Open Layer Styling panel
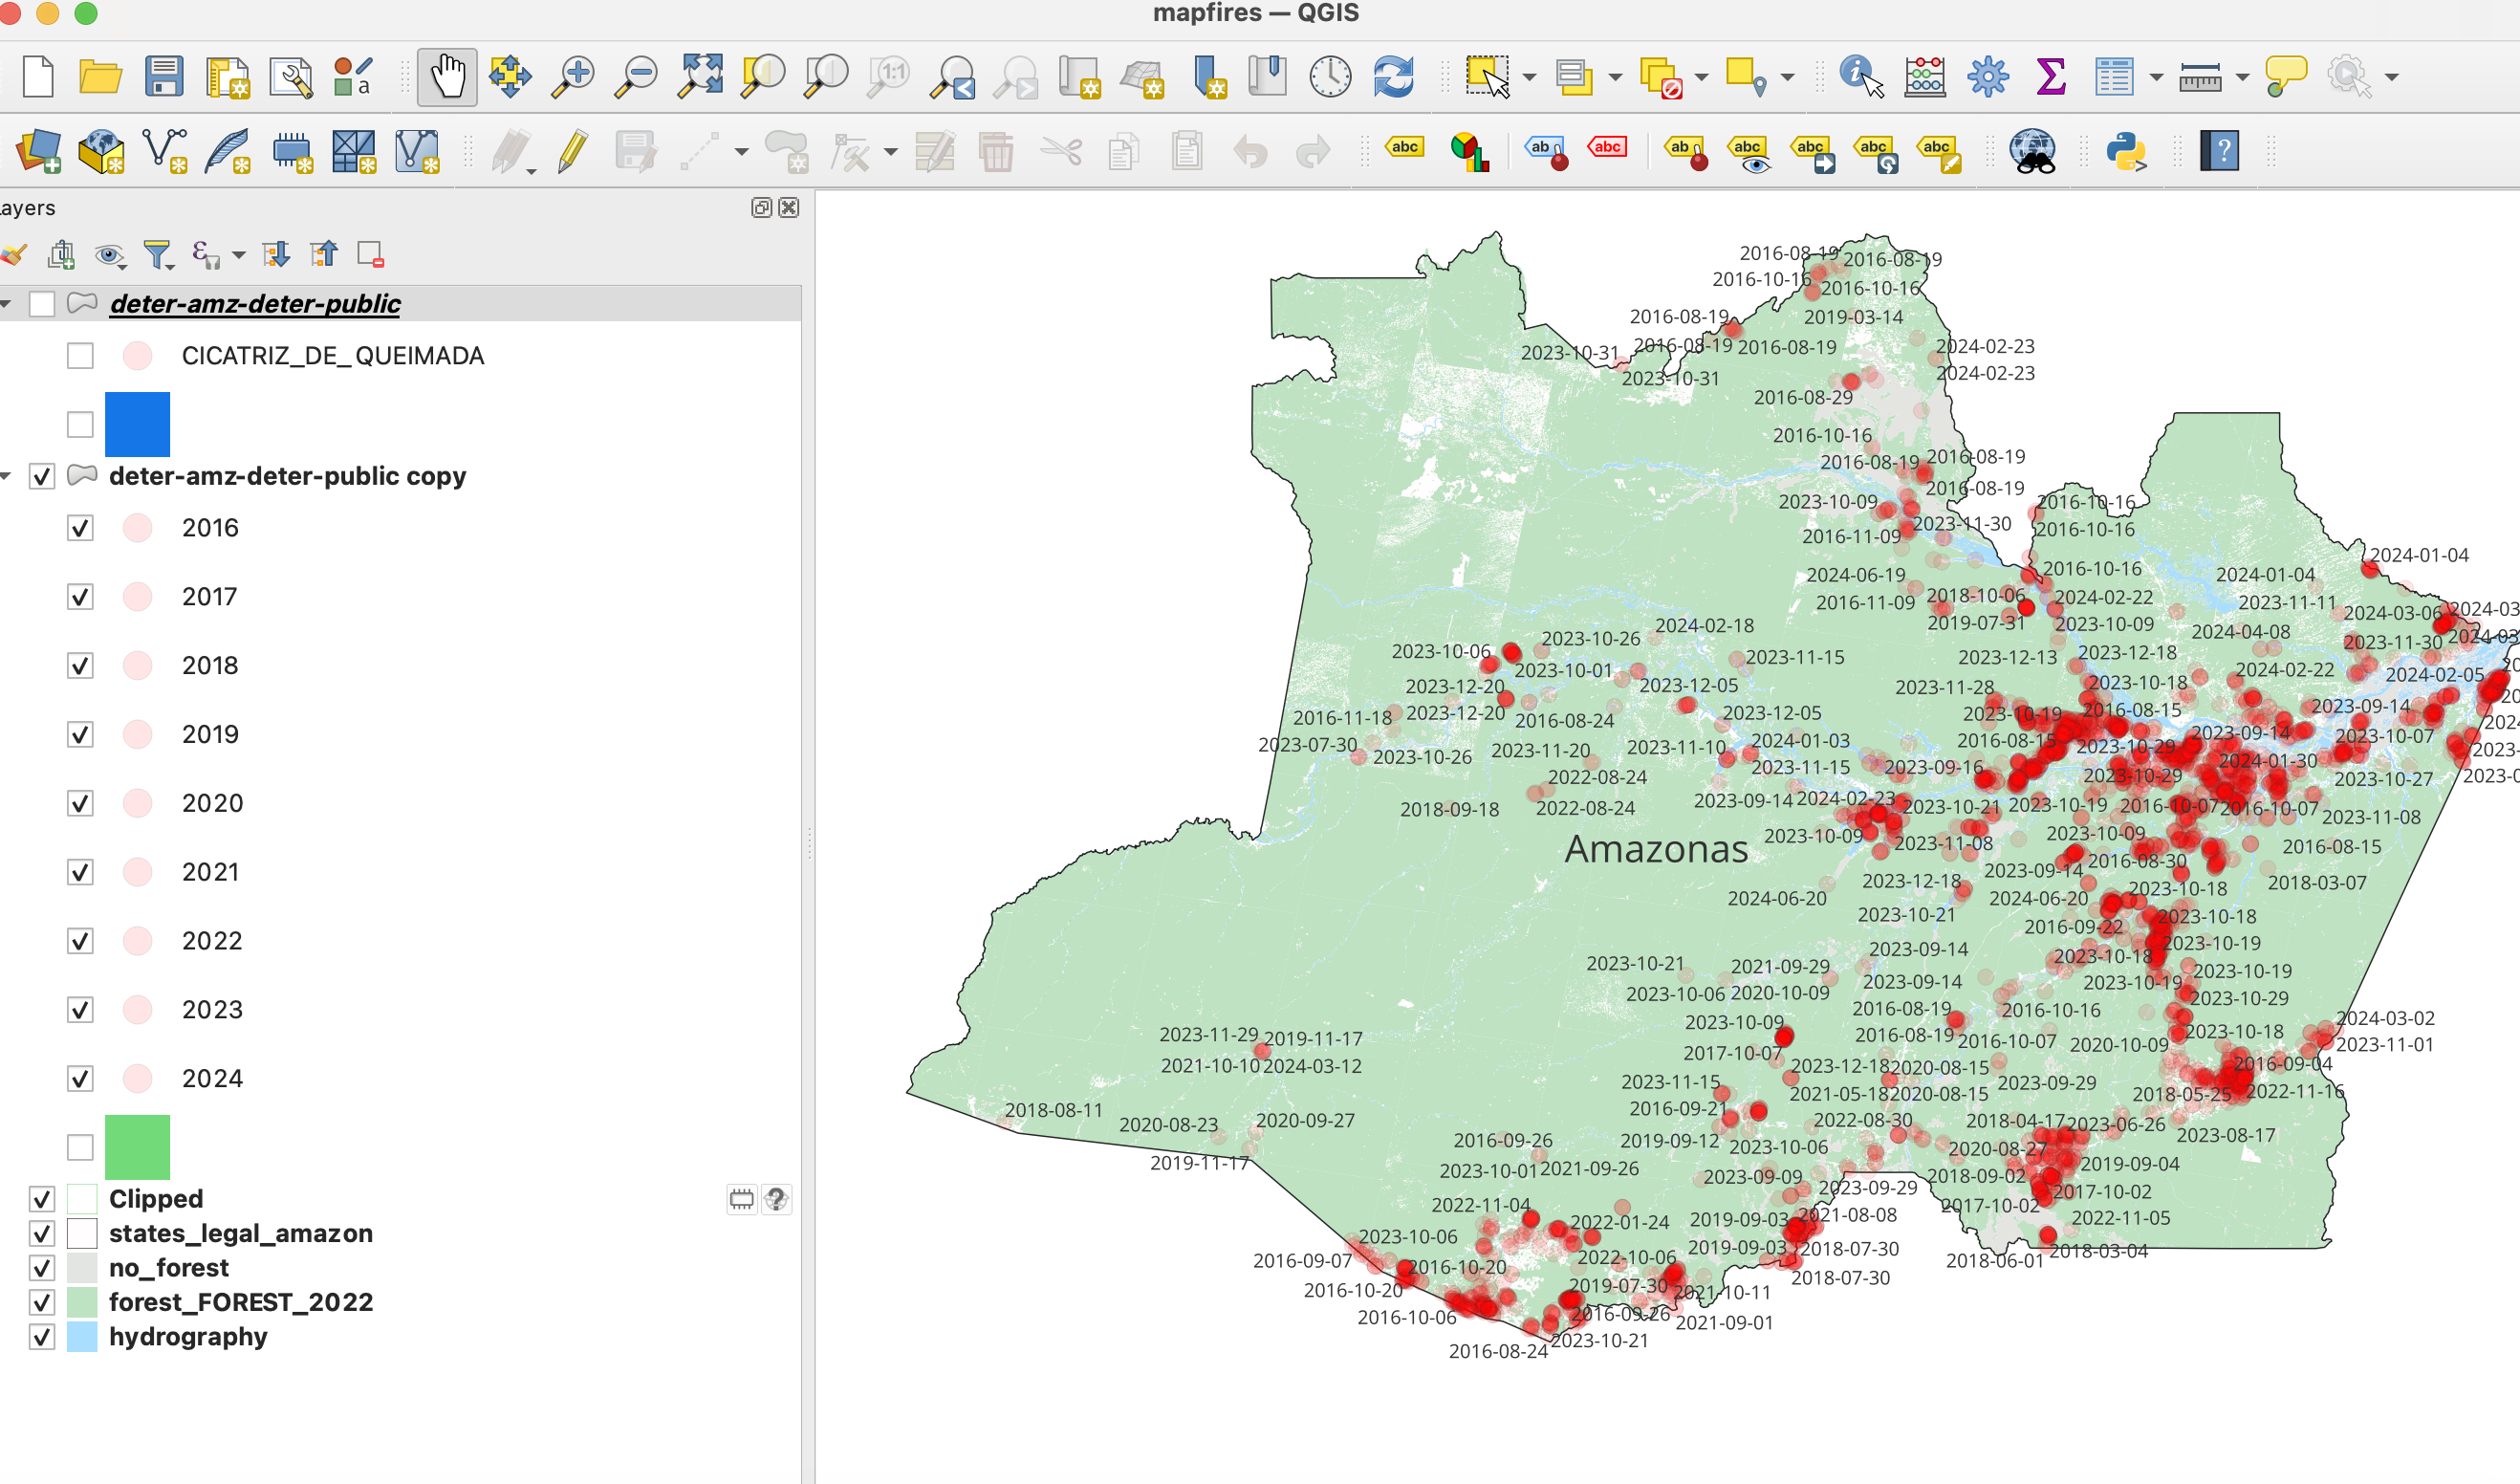 pyautogui.click(x=14, y=255)
